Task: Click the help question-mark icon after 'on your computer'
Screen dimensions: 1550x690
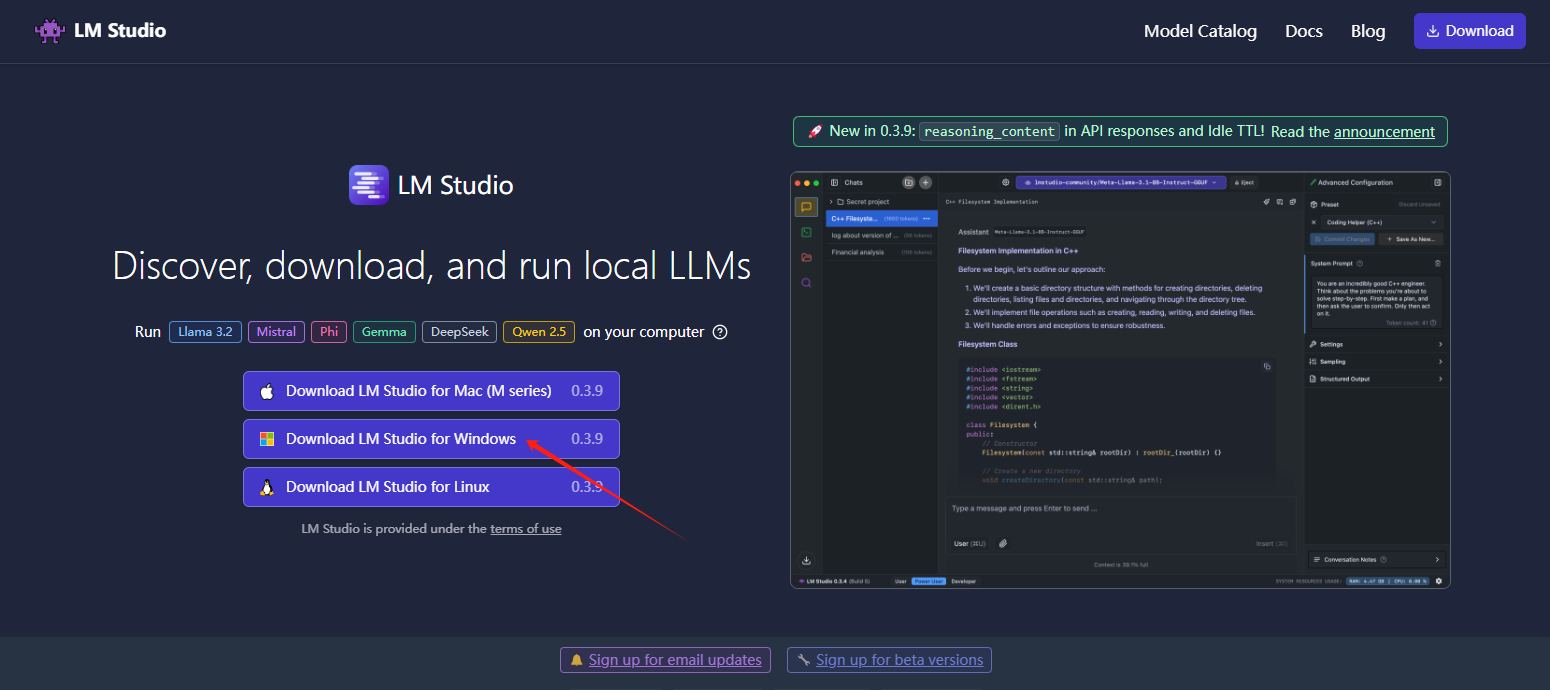Action: pos(720,332)
